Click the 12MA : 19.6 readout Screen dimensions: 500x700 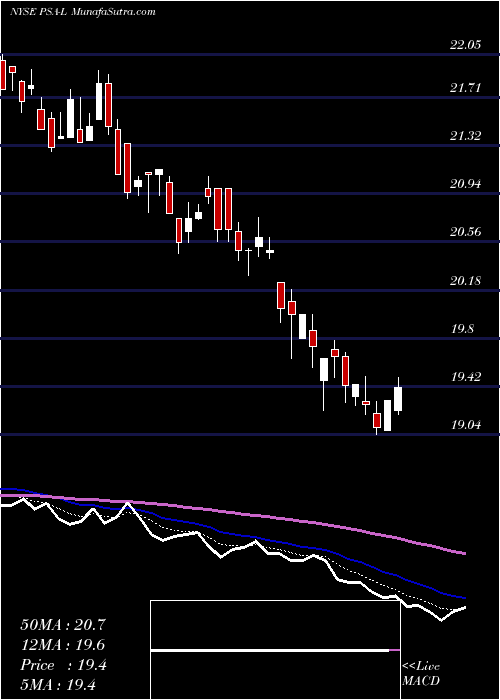point(63,645)
